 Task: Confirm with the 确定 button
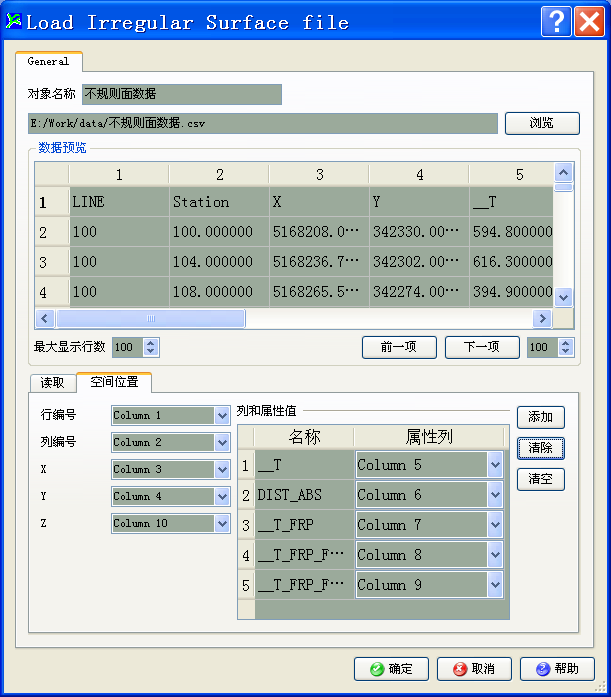pyautogui.click(x=391, y=669)
